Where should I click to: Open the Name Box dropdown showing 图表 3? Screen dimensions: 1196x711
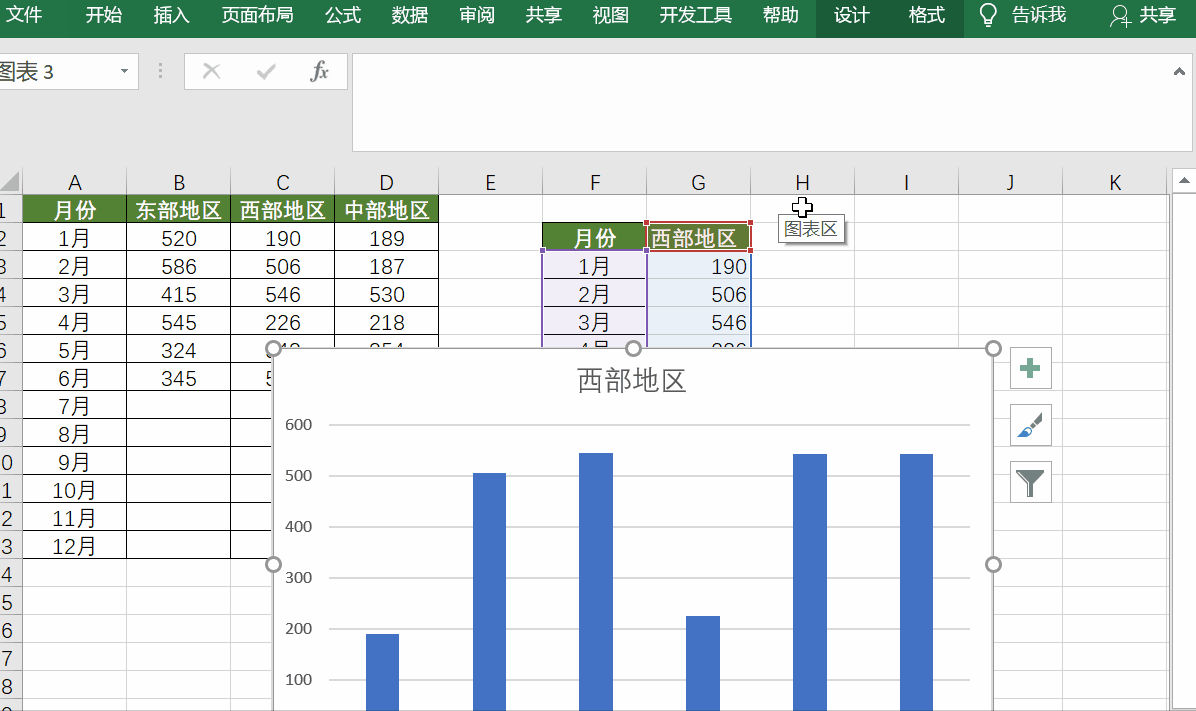(x=123, y=71)
